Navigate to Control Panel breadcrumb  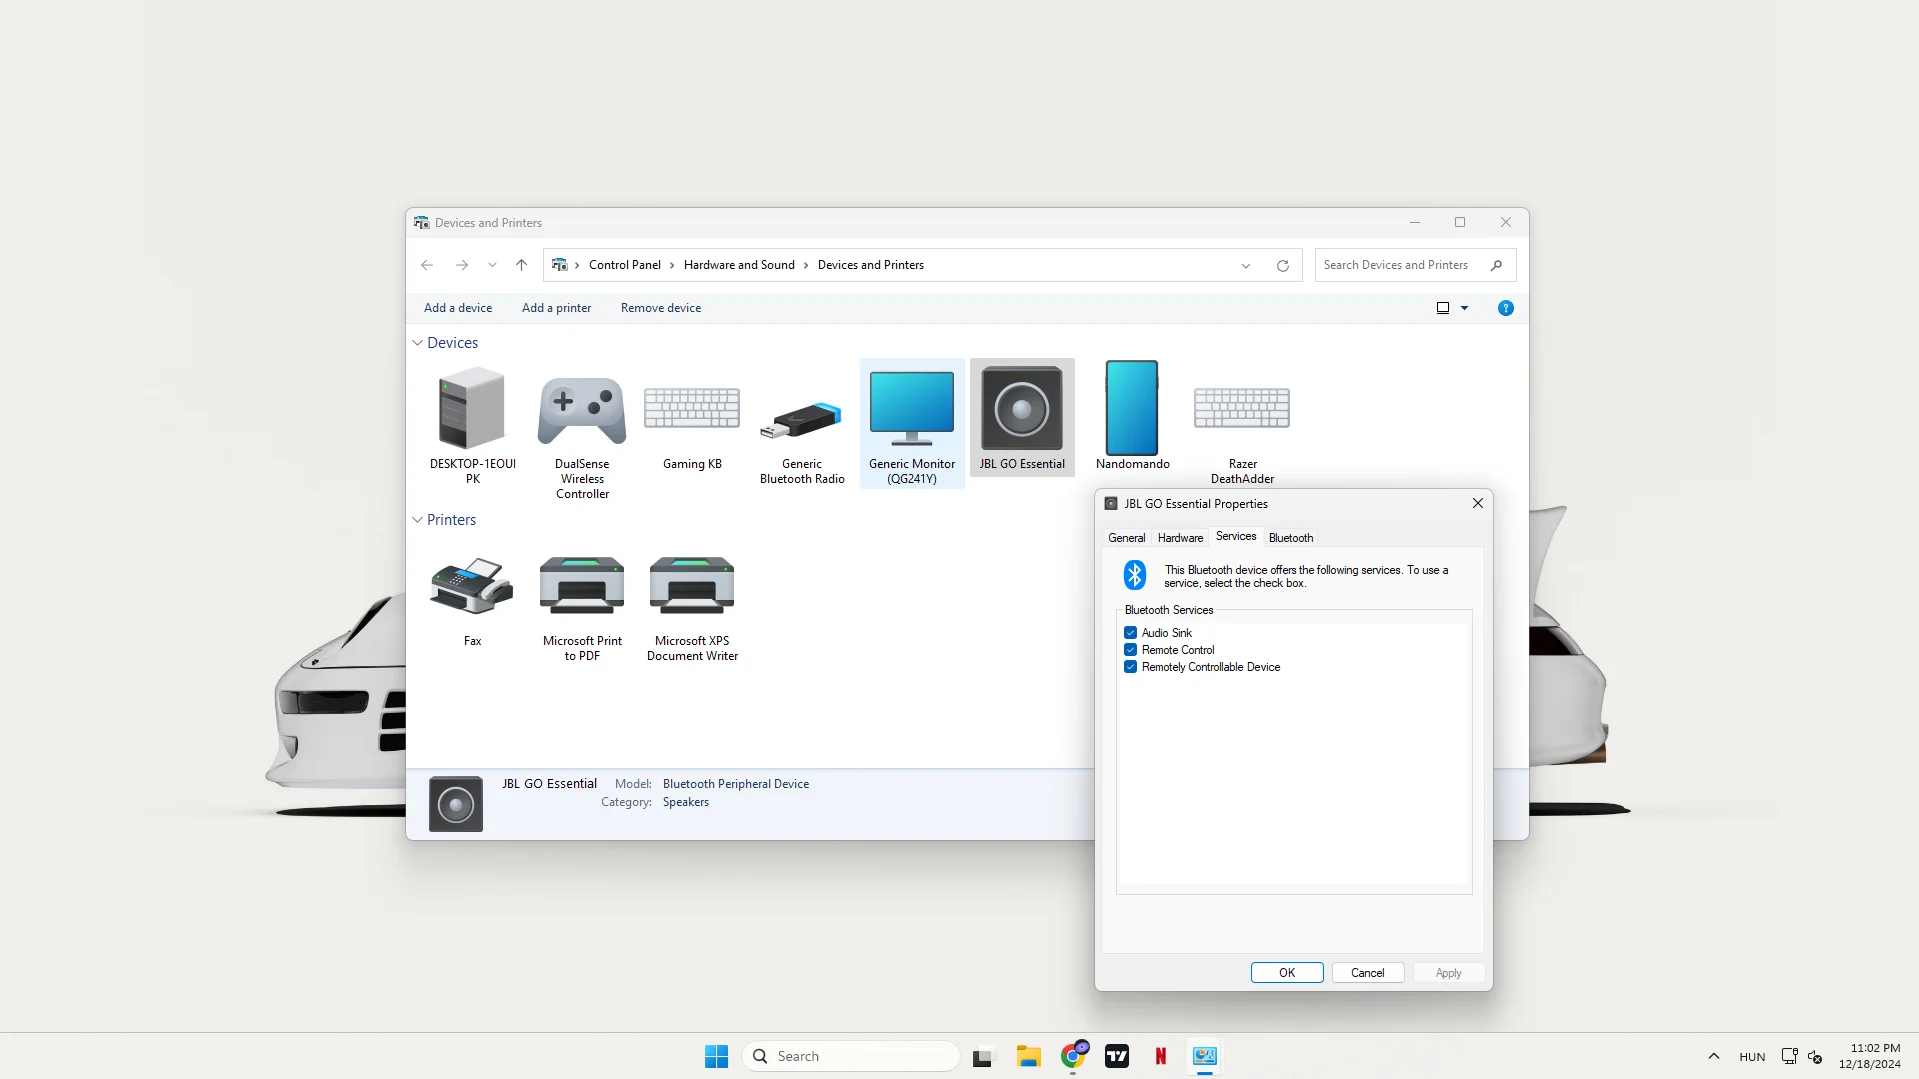point(625,265)
